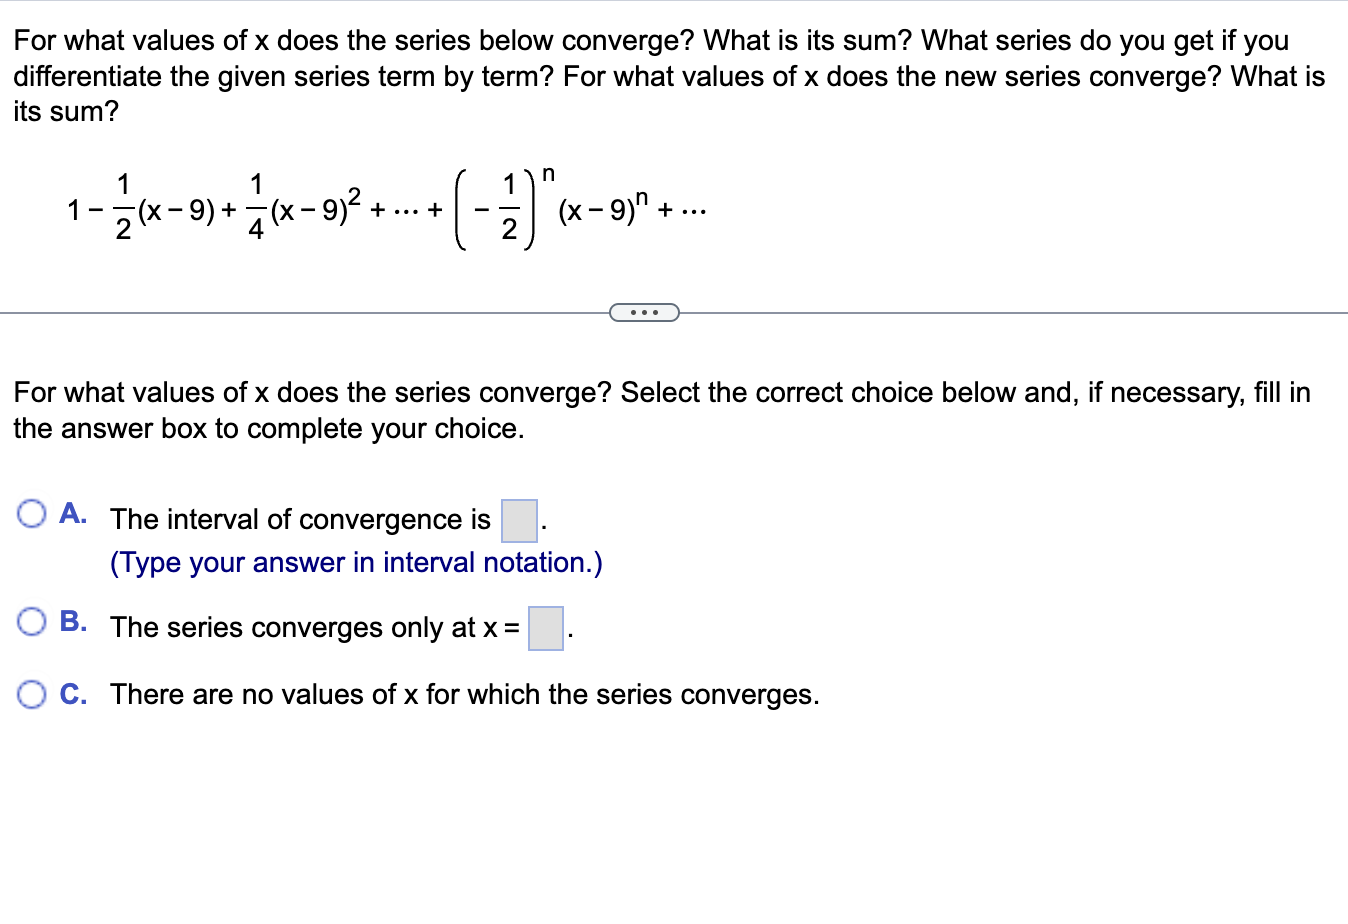Click the text Type your answer in interval notation

click(356, 562)
